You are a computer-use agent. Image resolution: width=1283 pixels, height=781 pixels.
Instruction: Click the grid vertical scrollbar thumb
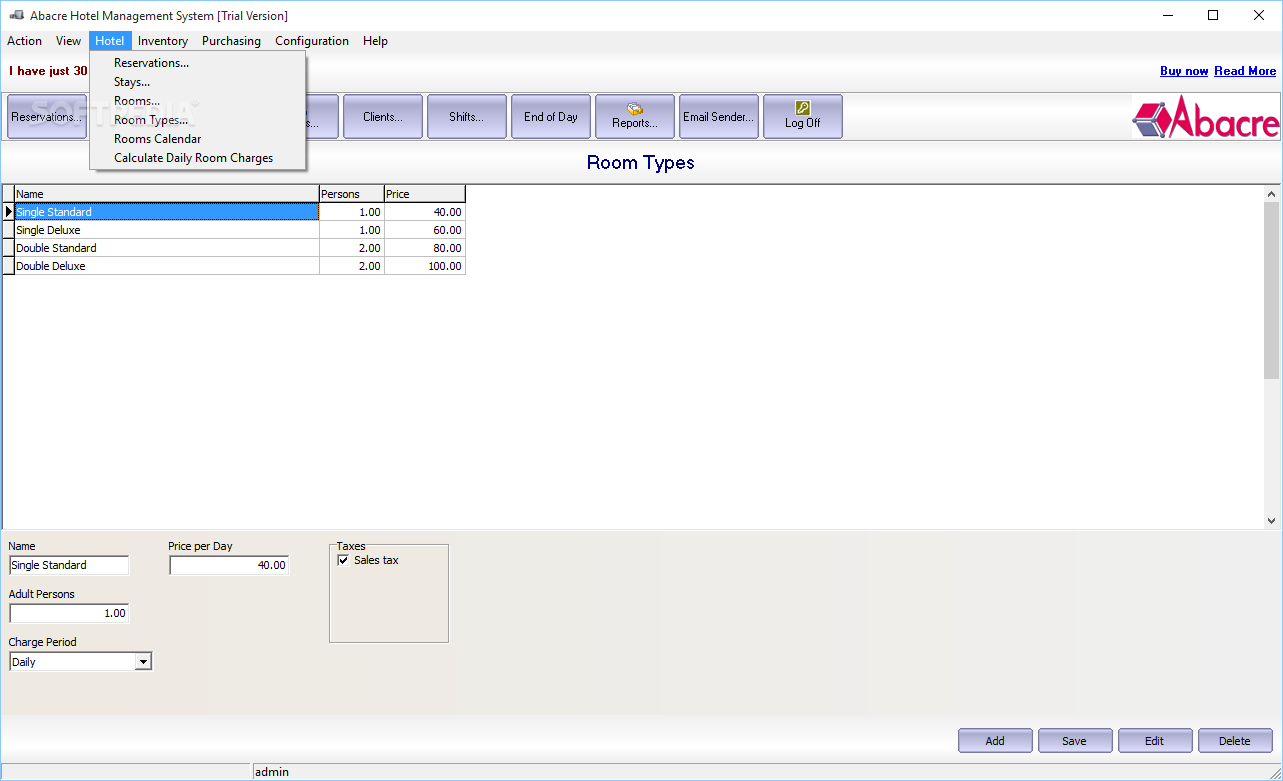[x=1272, y=290]
